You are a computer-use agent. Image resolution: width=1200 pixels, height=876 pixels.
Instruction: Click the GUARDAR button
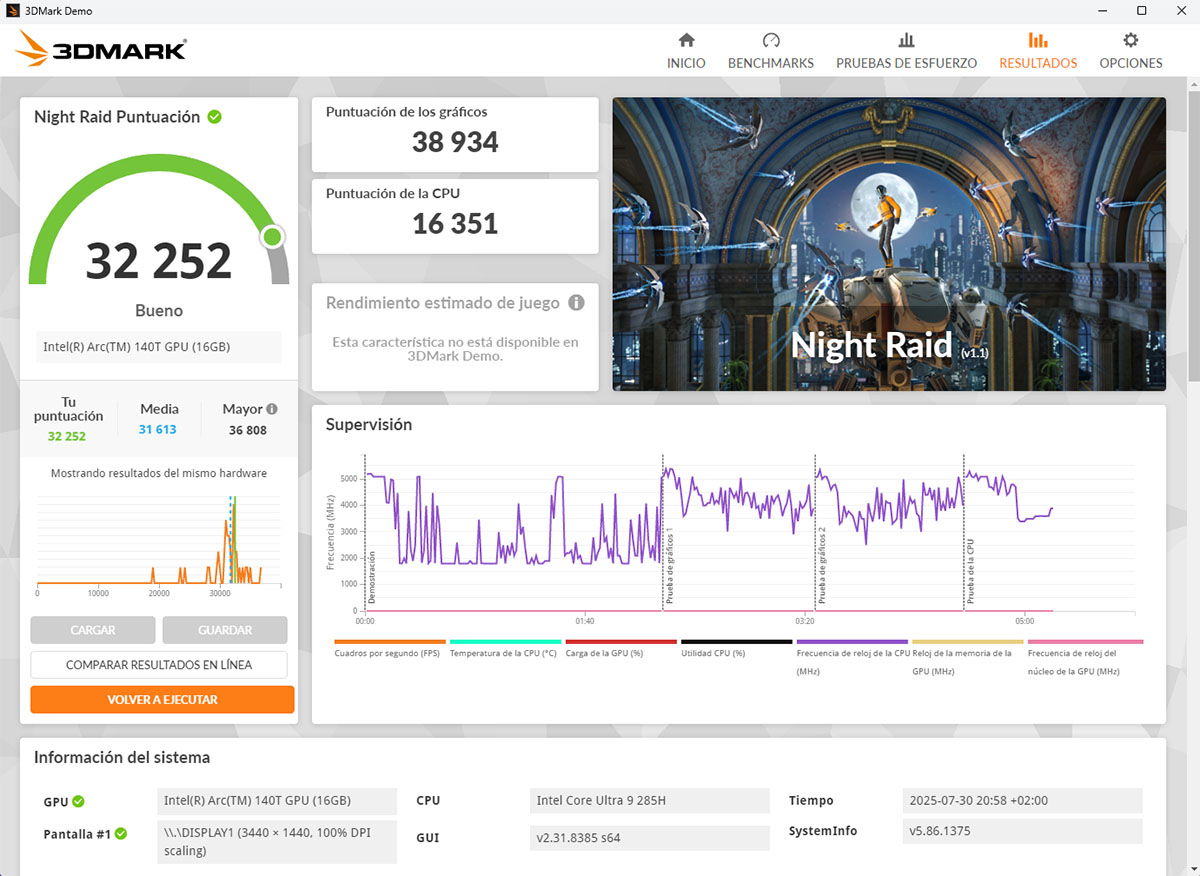point(225,630)
